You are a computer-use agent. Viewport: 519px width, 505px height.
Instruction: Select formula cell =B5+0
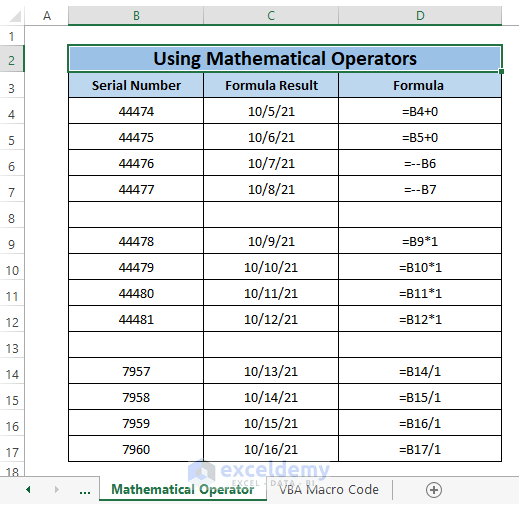(x=420, y=137)
